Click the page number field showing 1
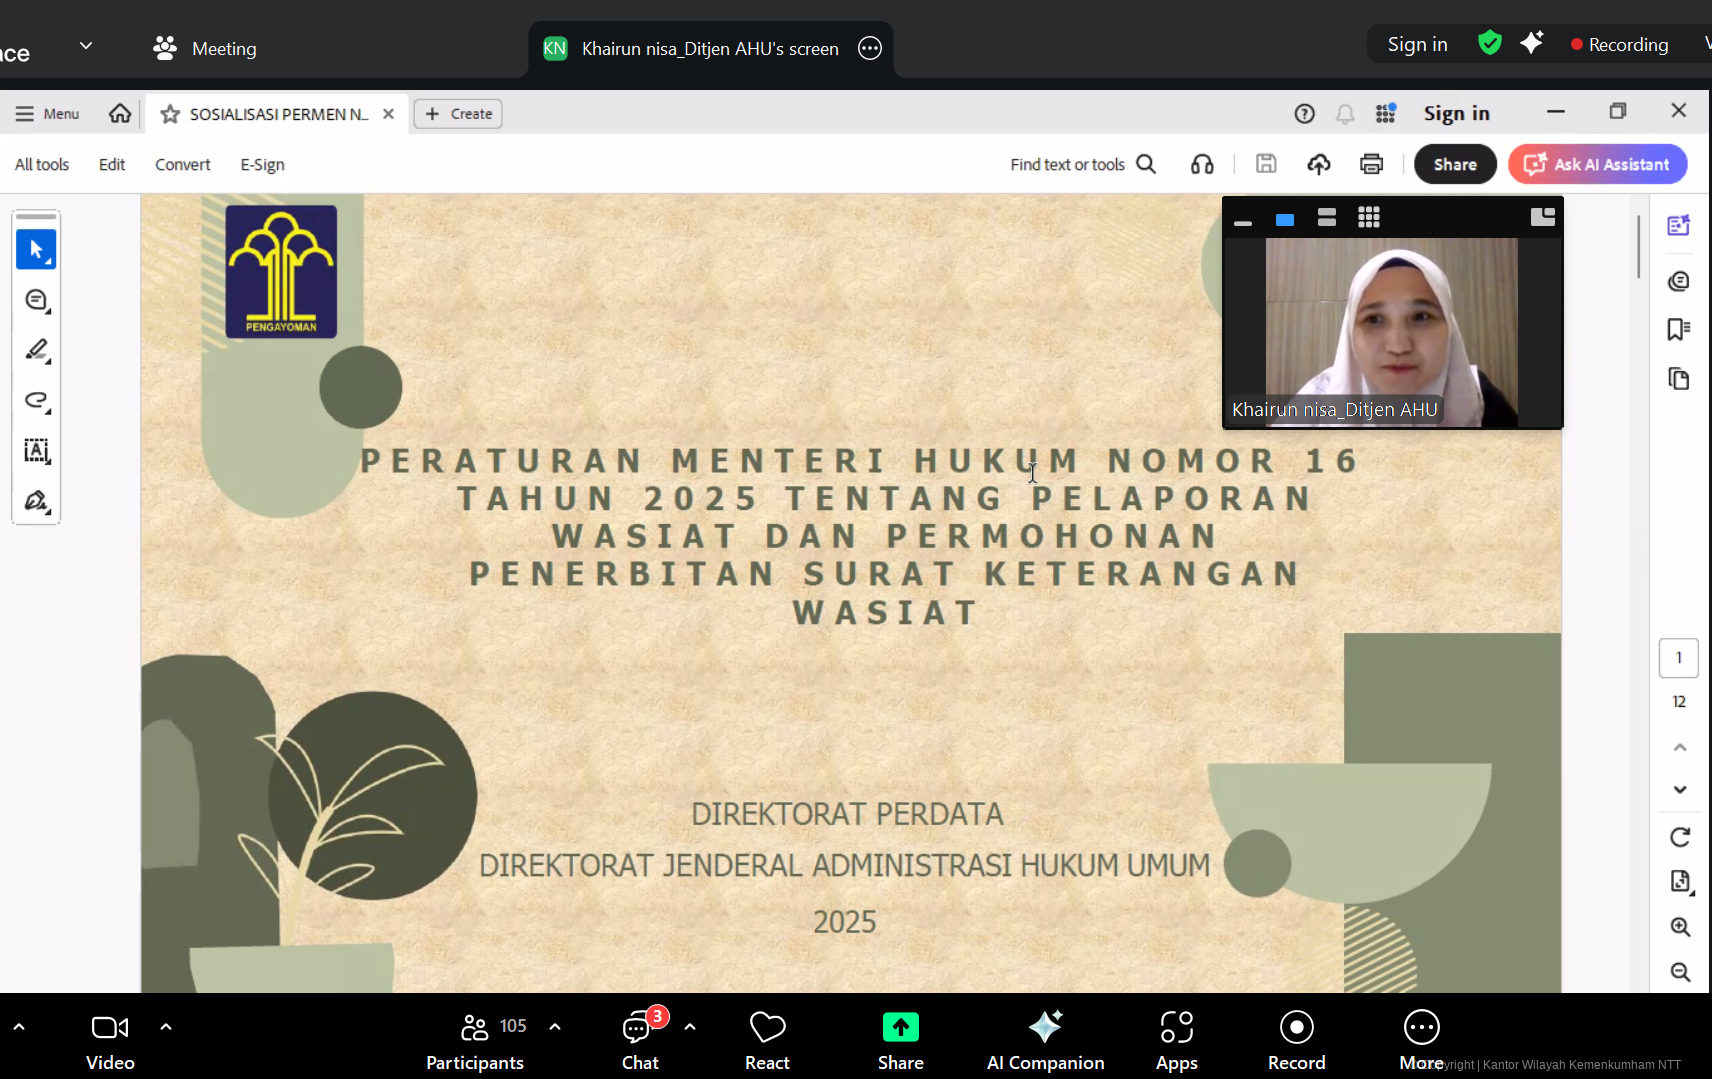 [1679, 657]
